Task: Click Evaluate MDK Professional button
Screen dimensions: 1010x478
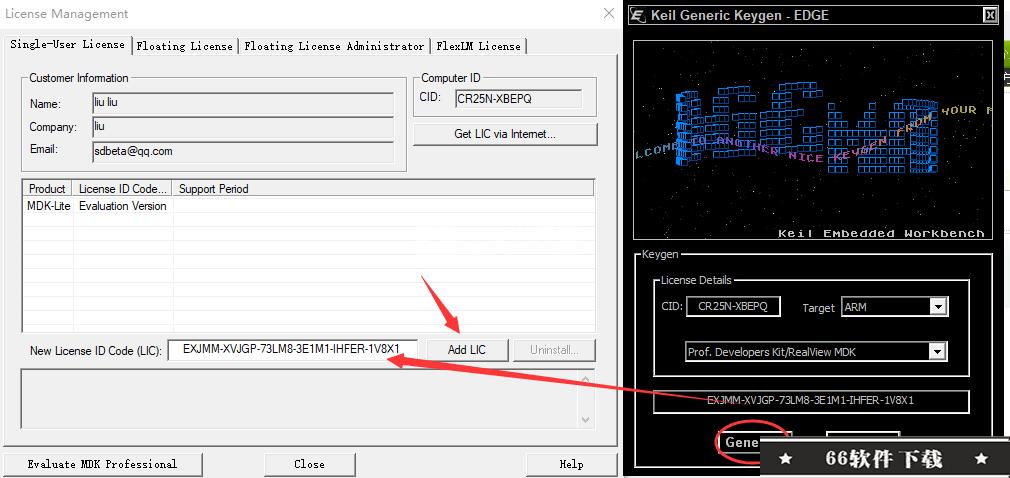Action: click(102, 464)
